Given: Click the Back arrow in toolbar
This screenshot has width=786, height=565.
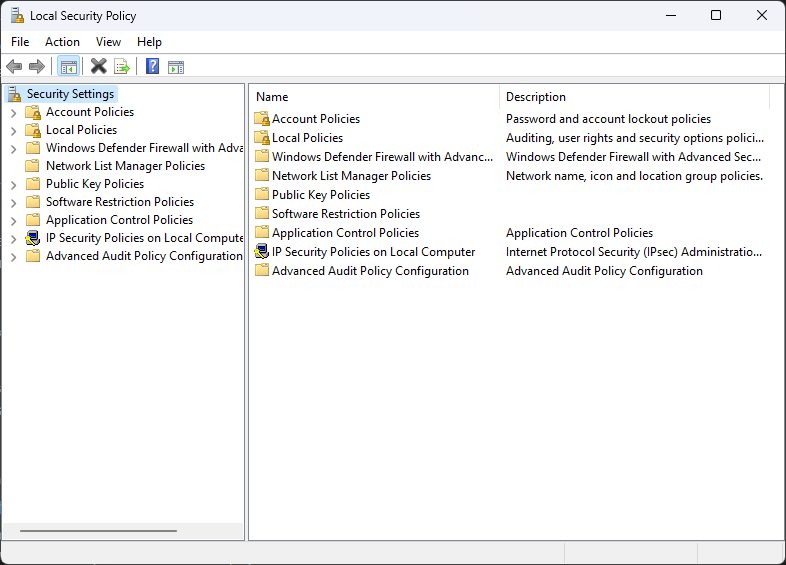Looking at the screenshot, I should 14,67.
